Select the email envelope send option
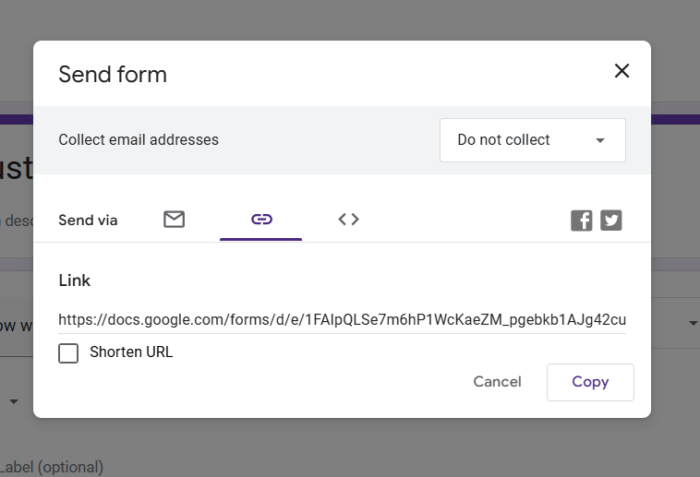The width and height of the screenshot is (700, 477). tap(174, 219)
